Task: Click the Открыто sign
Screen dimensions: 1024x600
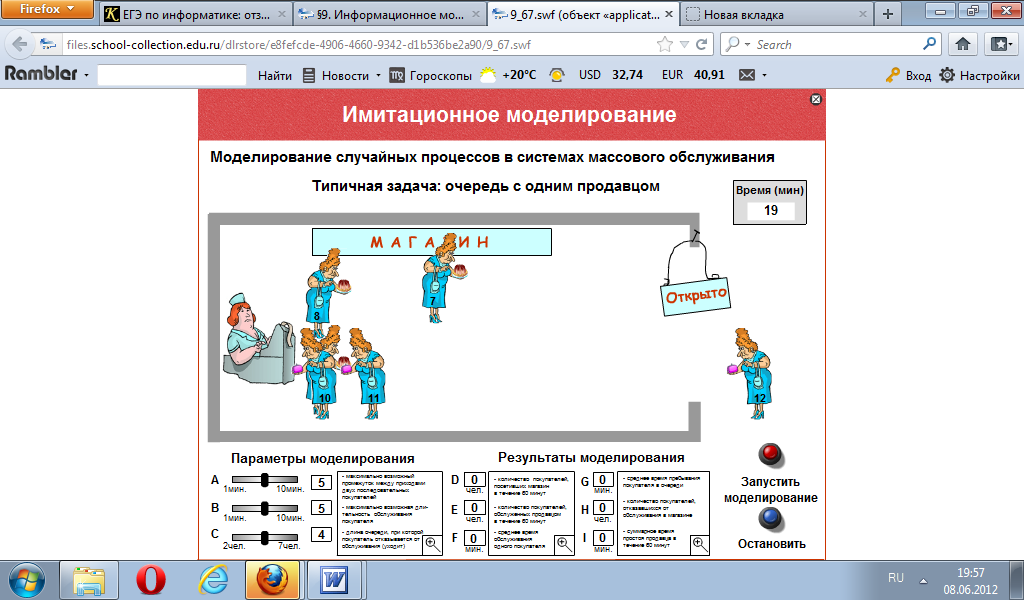Action: click(696, 297)
